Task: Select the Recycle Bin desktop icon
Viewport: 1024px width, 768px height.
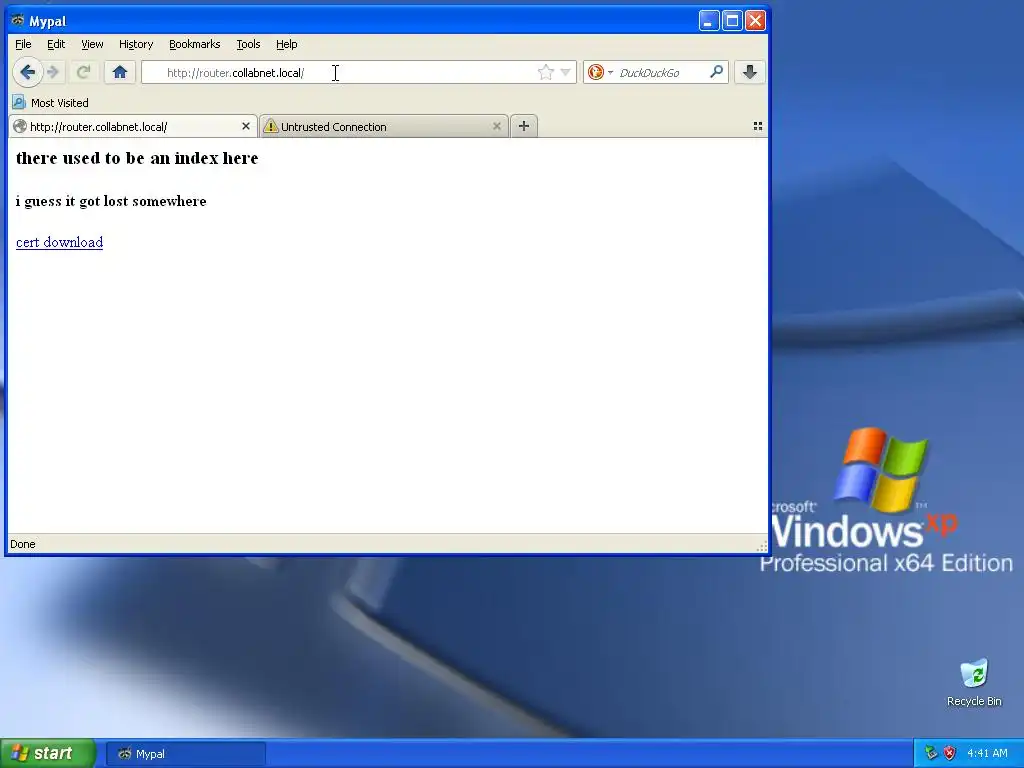Action: click(x=974, y=683)
